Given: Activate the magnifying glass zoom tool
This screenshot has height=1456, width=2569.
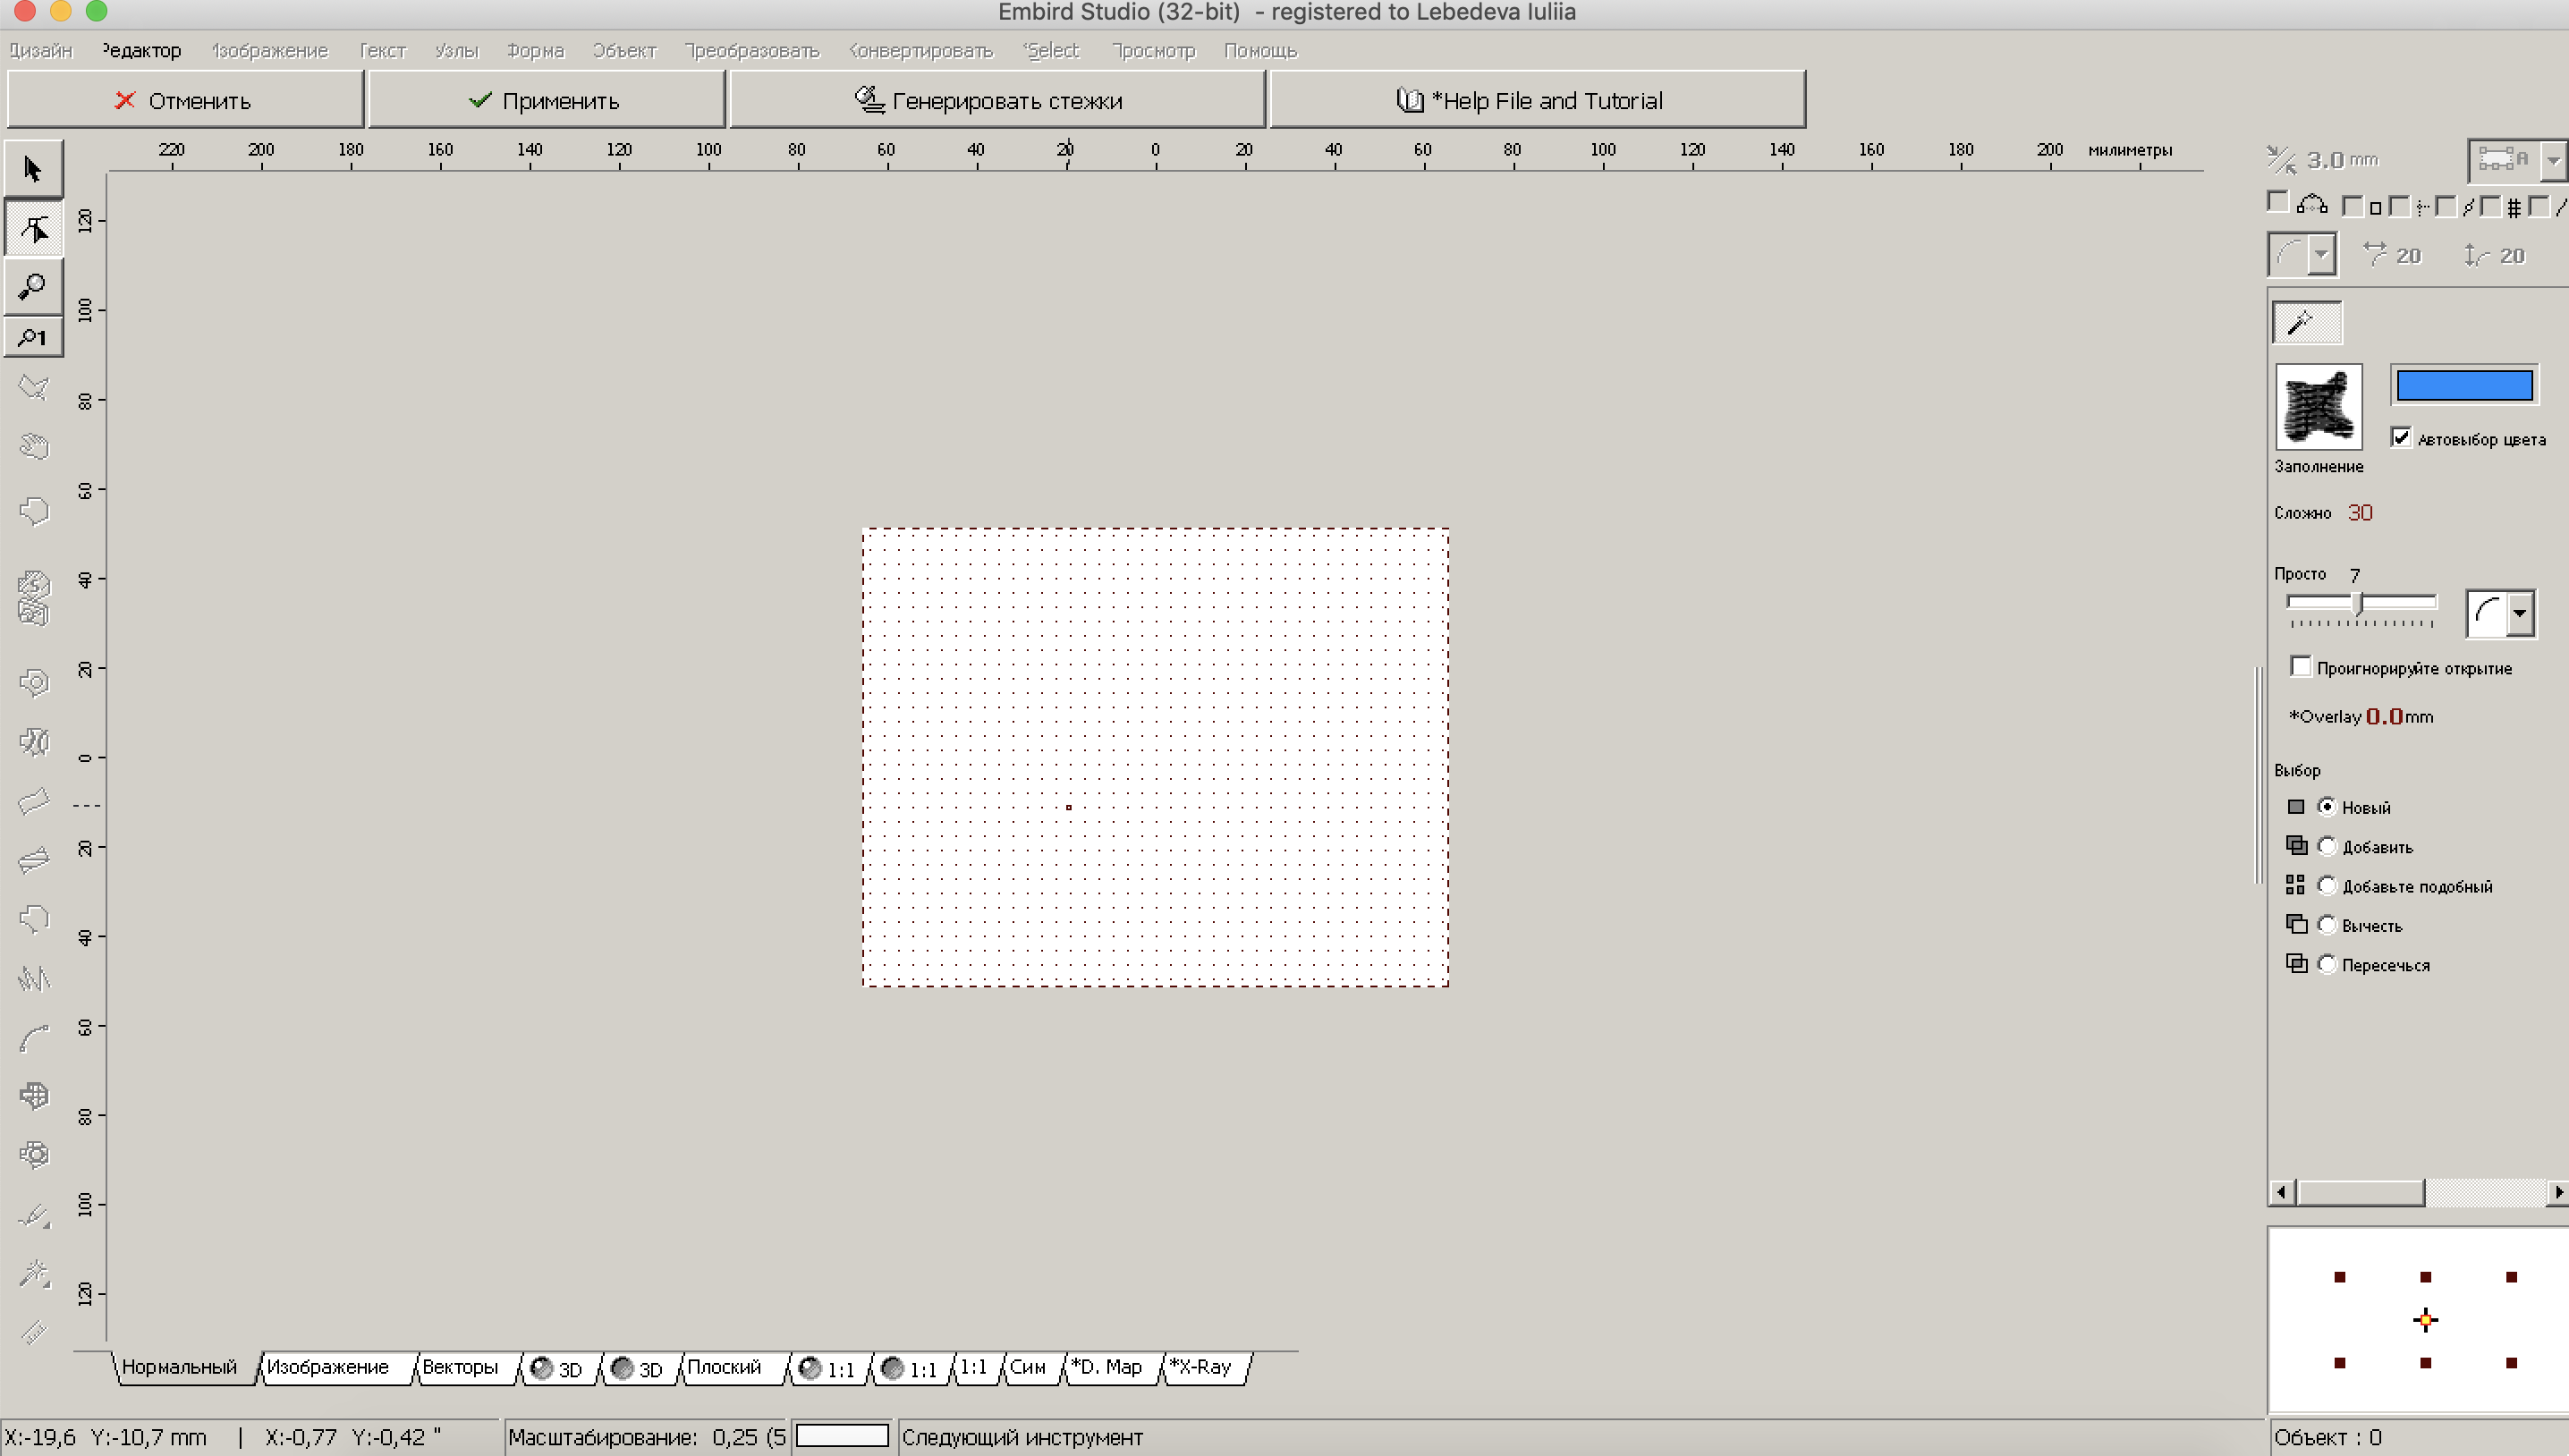Looking at the screenshot, I should point(33,286).
